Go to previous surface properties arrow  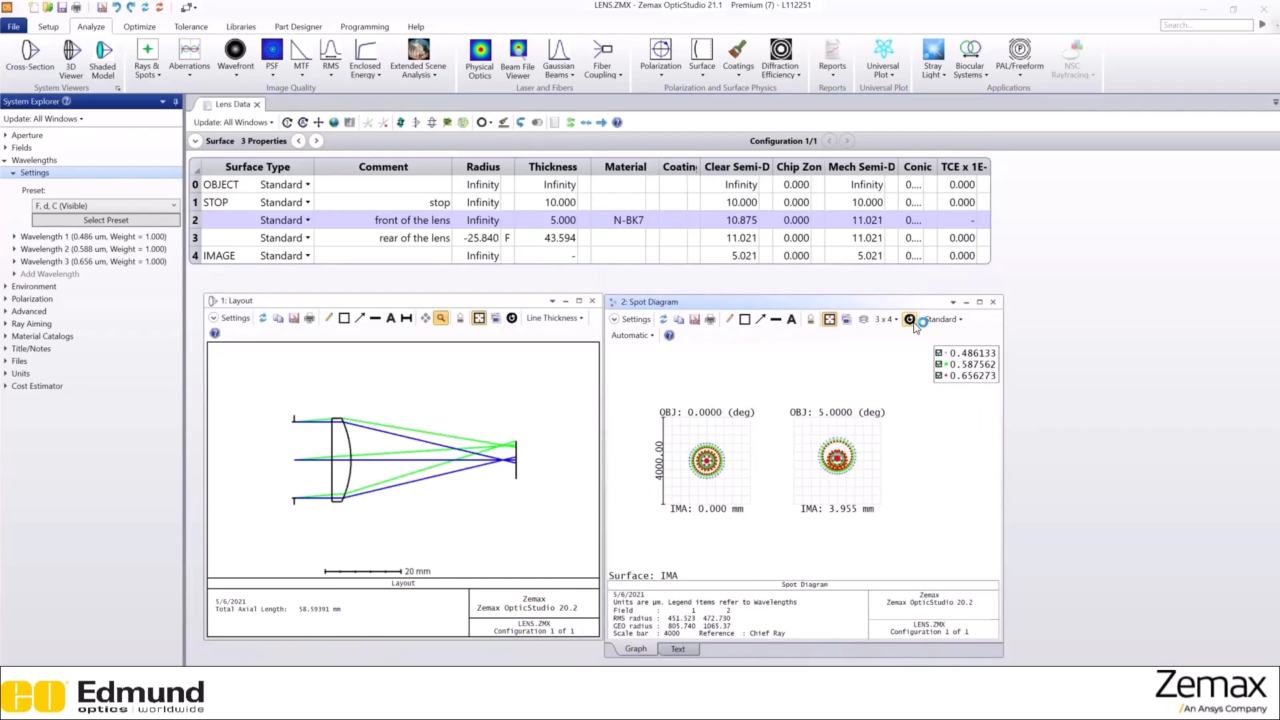[298, 141]
